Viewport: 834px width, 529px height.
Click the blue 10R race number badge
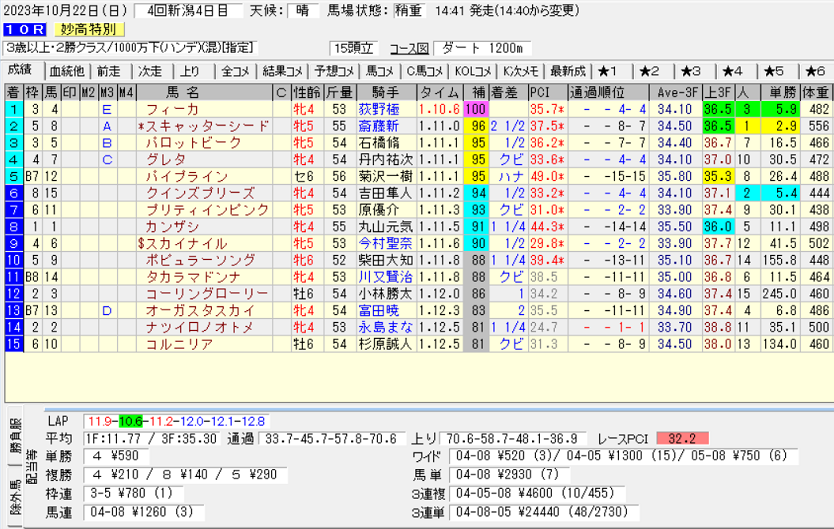coord(21,29)
